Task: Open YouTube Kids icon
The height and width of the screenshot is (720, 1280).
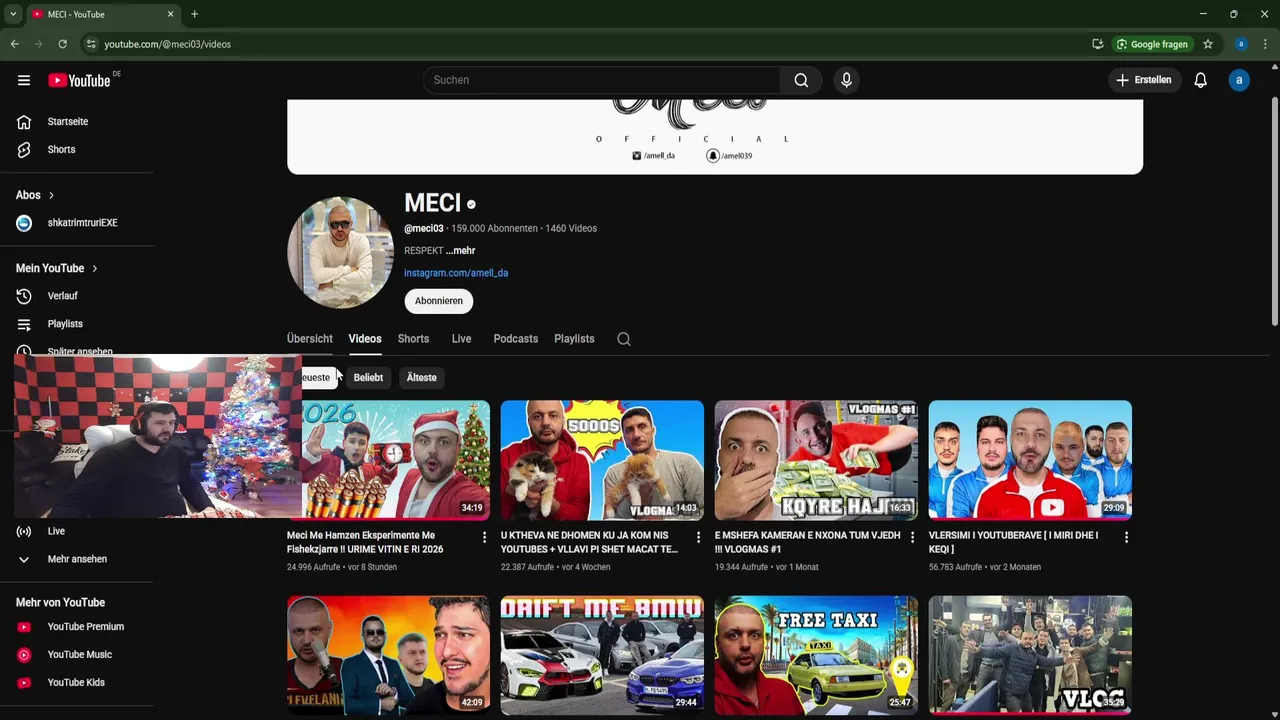Action: (24, 683)
